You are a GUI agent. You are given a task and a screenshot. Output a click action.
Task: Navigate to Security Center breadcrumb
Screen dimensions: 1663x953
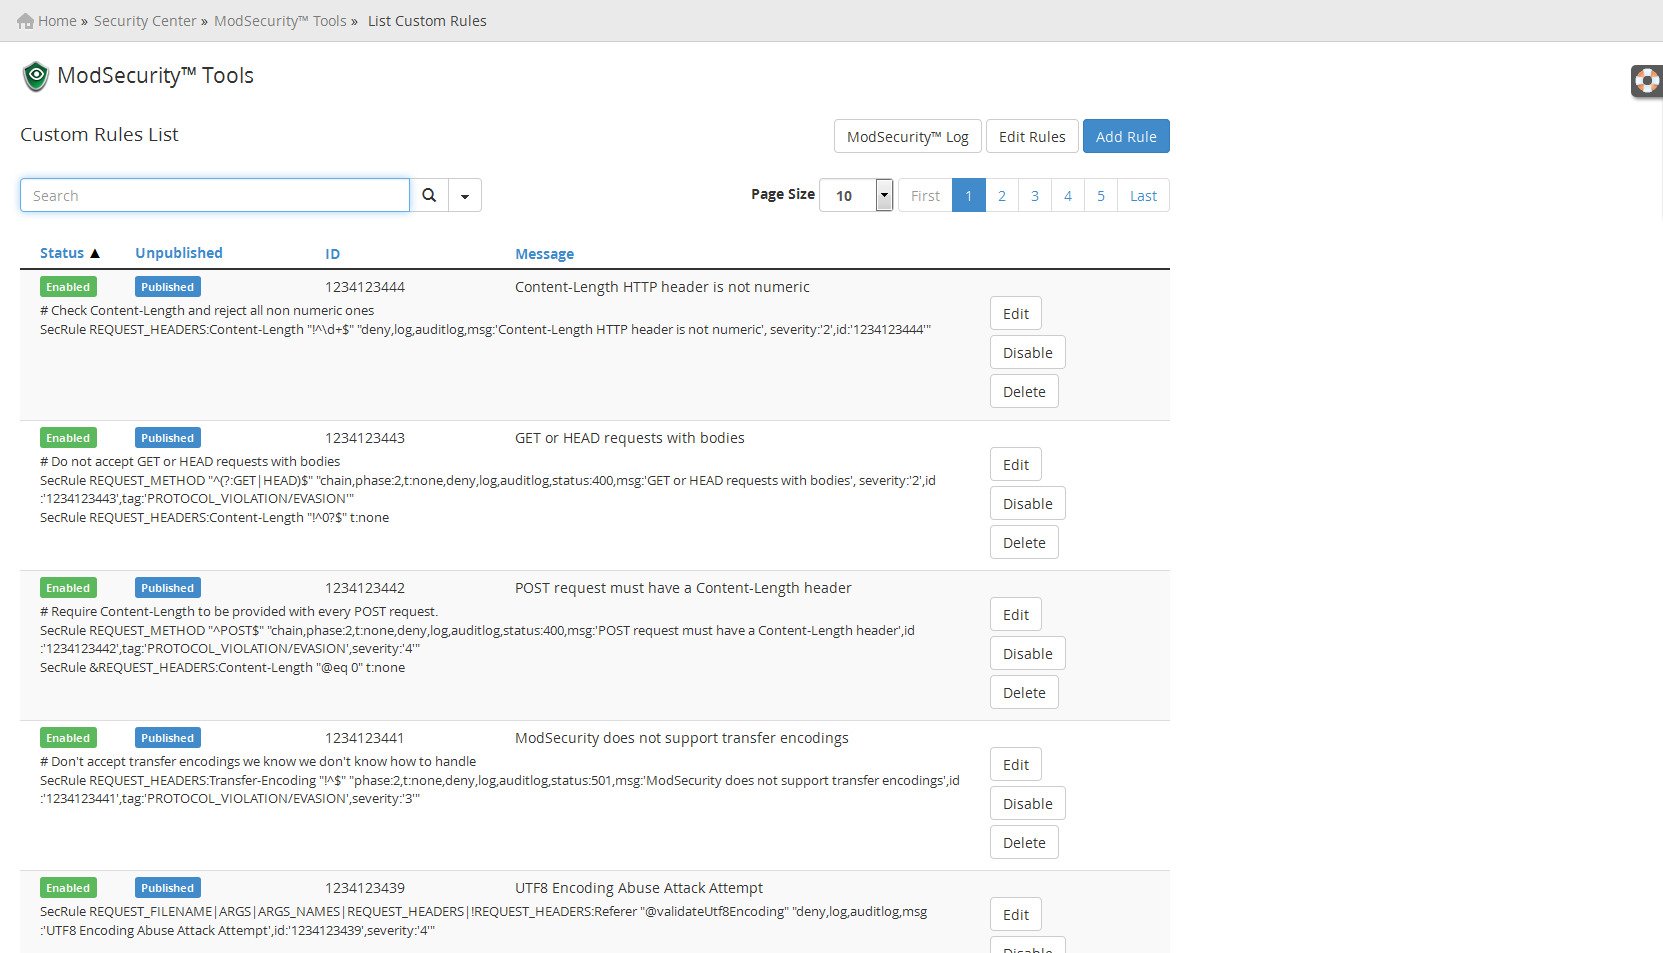pos(145,21)
